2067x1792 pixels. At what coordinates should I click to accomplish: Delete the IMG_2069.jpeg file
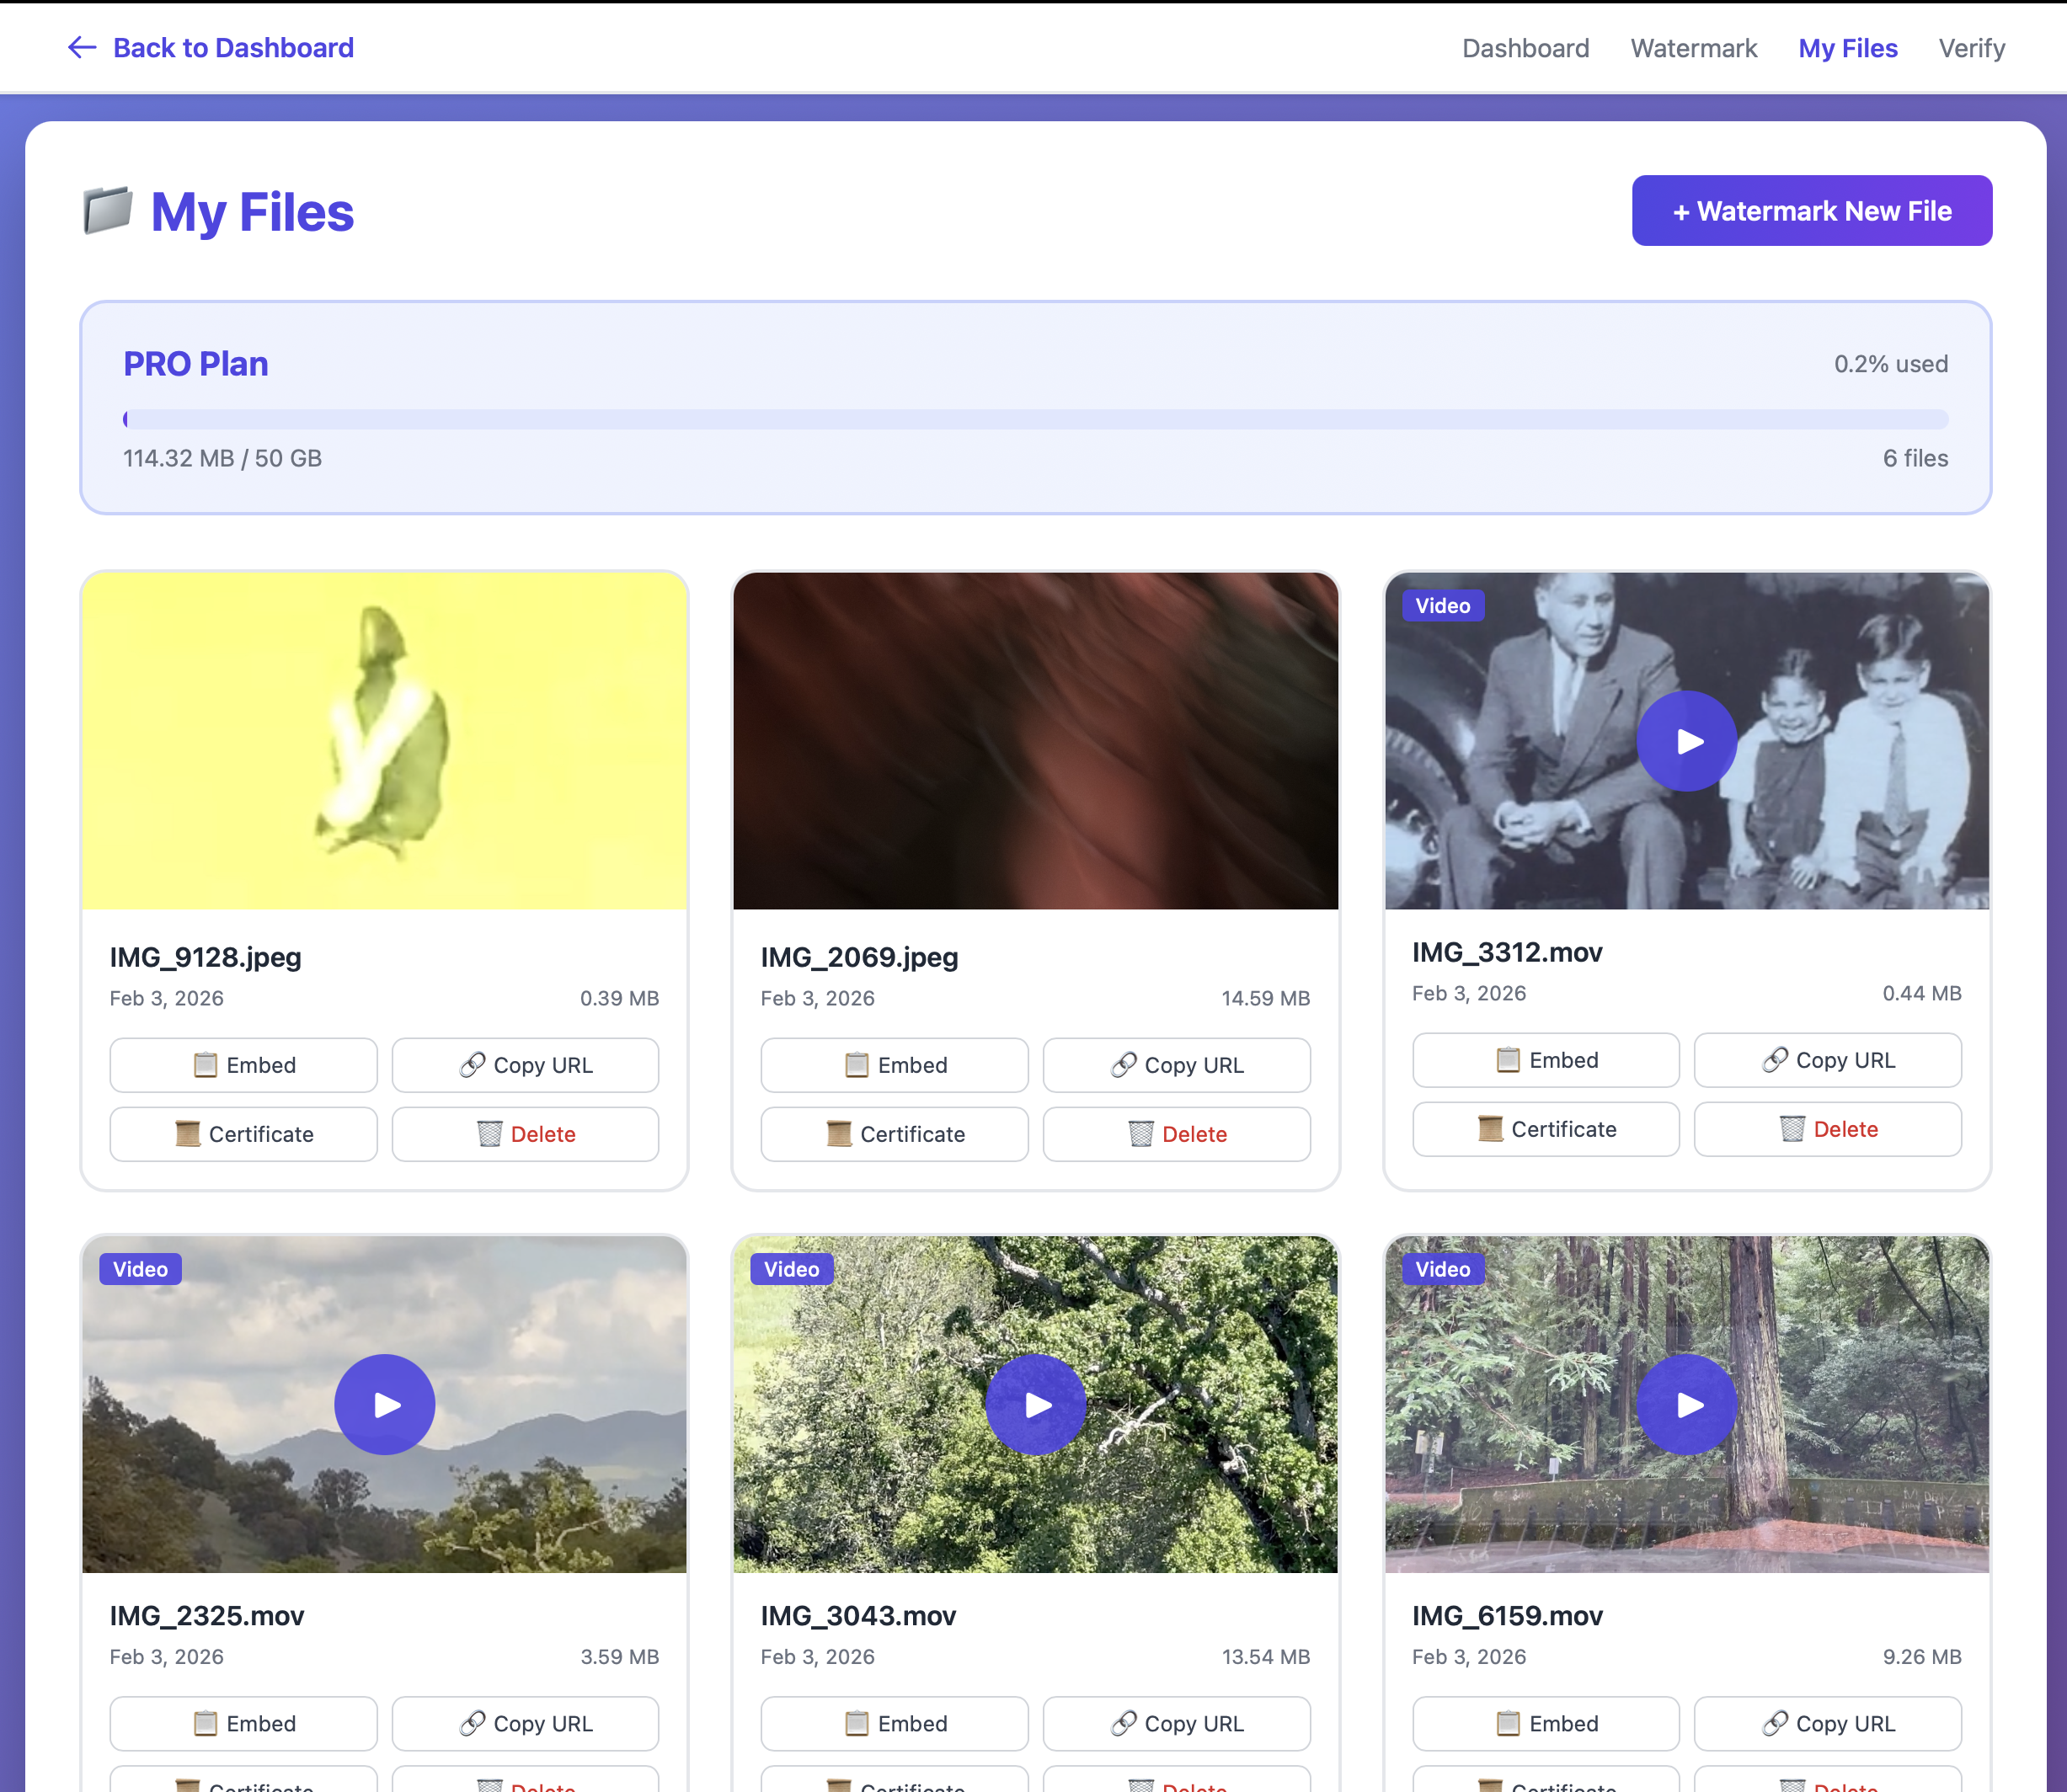(1176, 1134)
